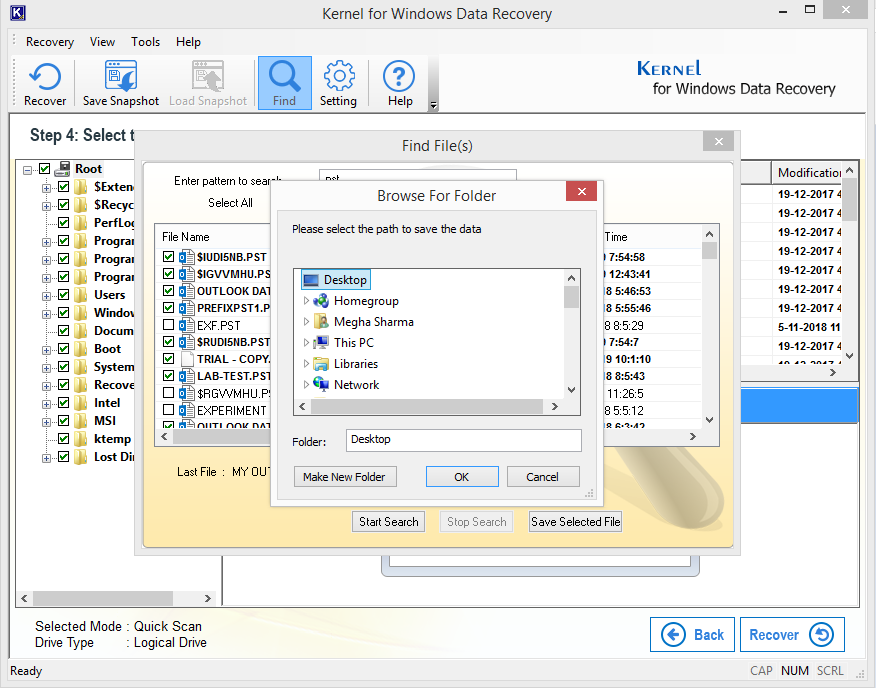The height and width of the screenshot is (688, 876).
Task: Click the Kernel app icon in title bar
Action: (x=17, y=13)
